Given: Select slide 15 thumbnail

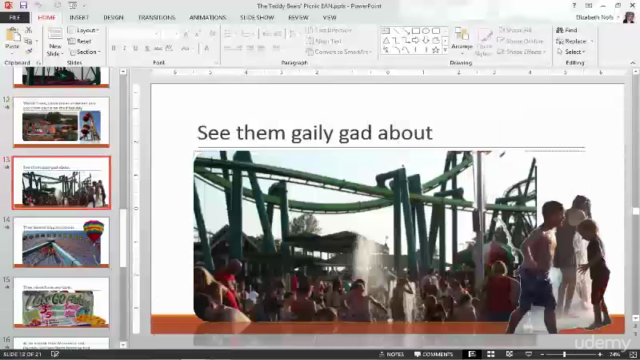Looking at the screenshot, I should pos(61,302).
